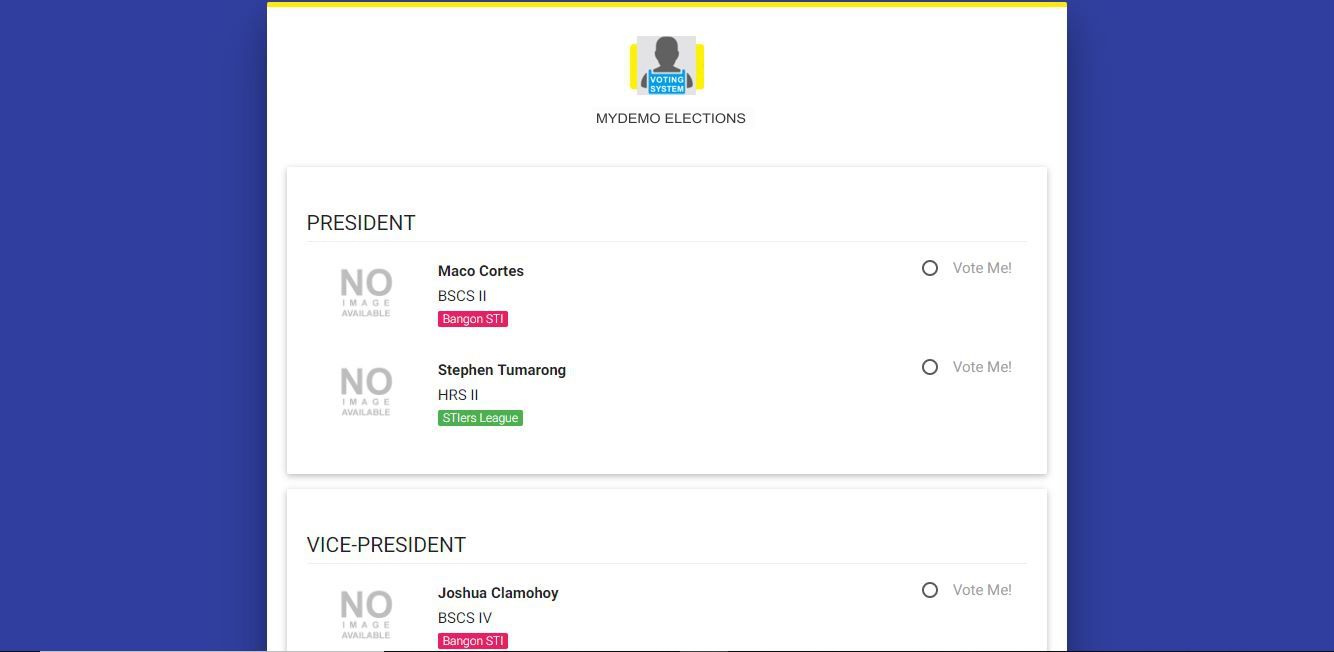Image resolution: width=1334 pixels, height=652 pixels.
Task: Select Maco Cortes radio button
Action: click(x=930, y=268)
